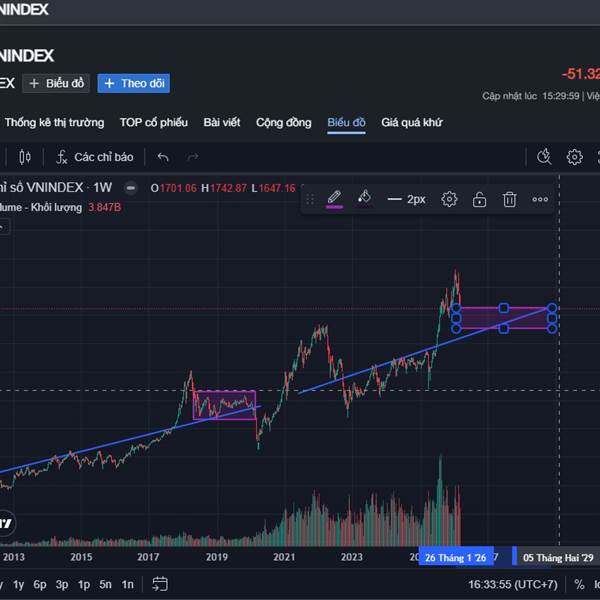
Task: Click the -51.32 price change value
Action: point(581,74)
